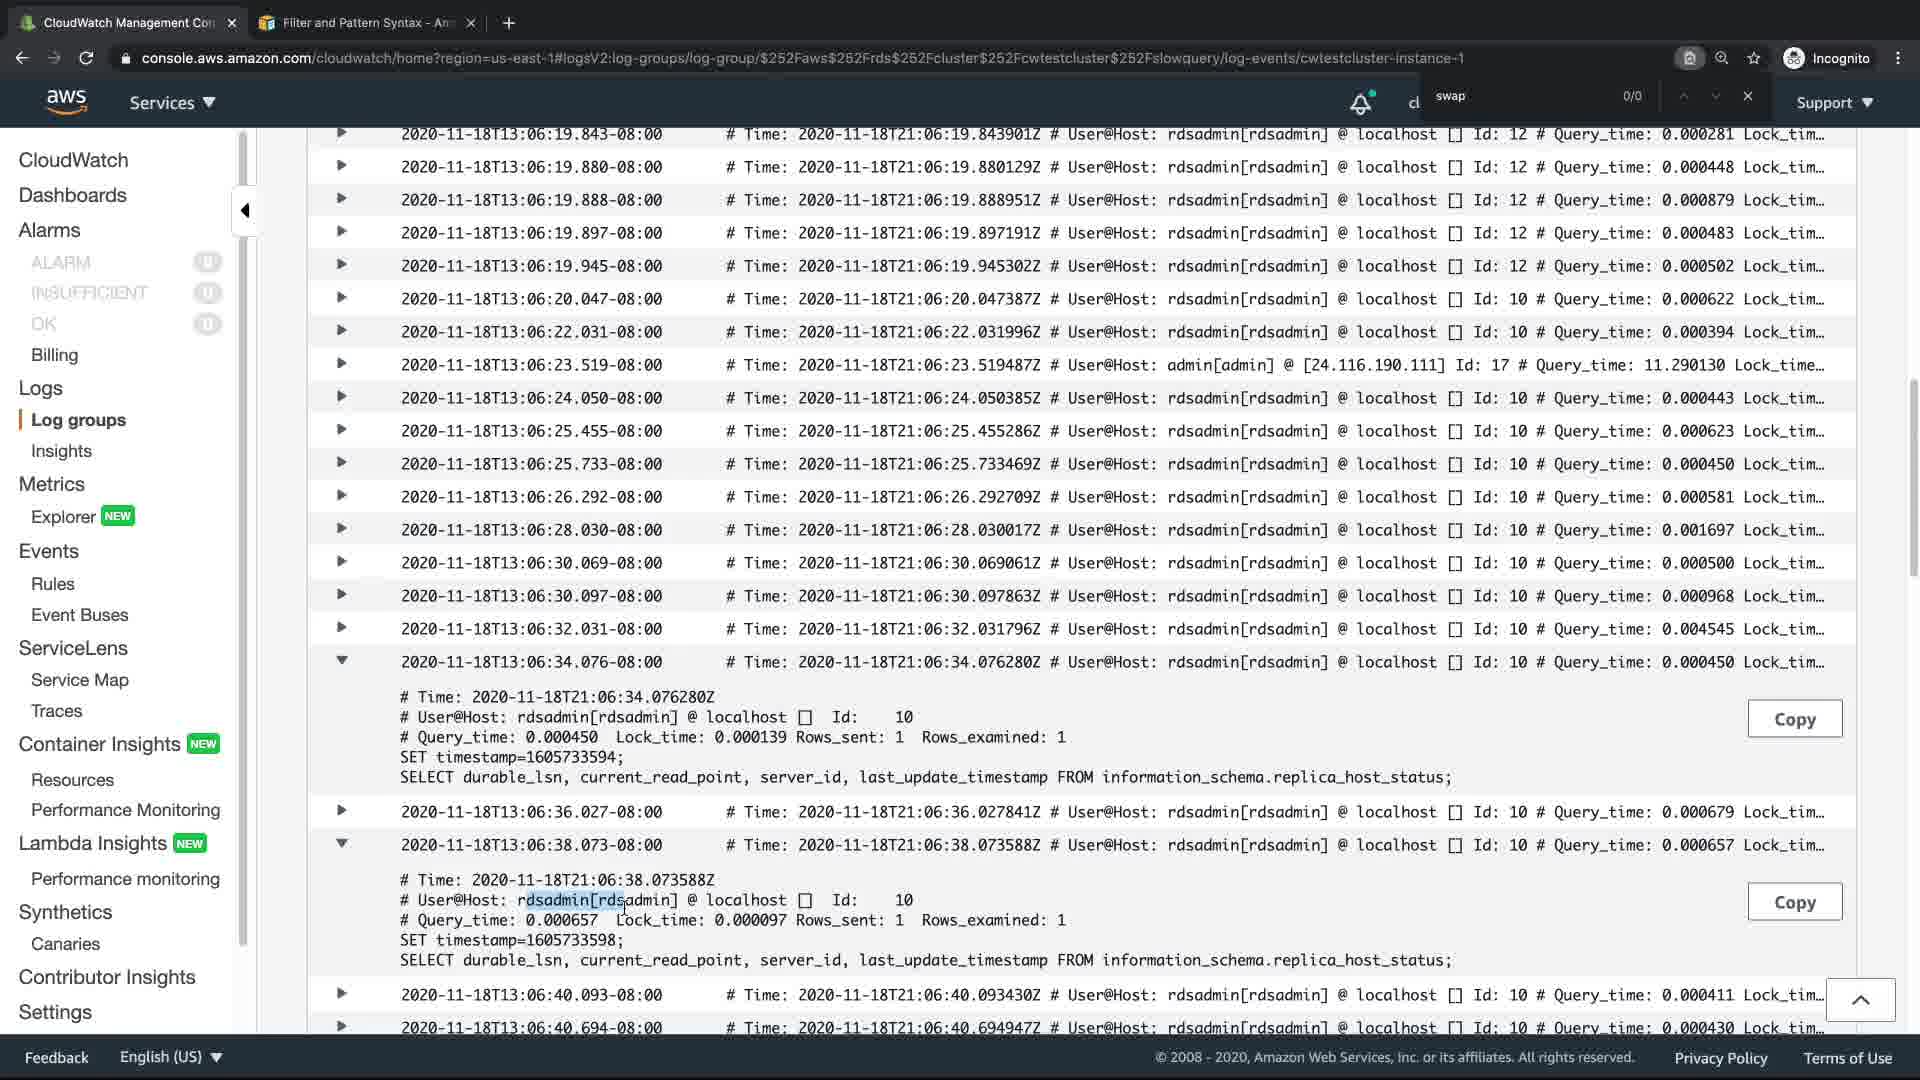
Task: Collapse the left navigation sidebar arrow
Action: tap(245, 210)
